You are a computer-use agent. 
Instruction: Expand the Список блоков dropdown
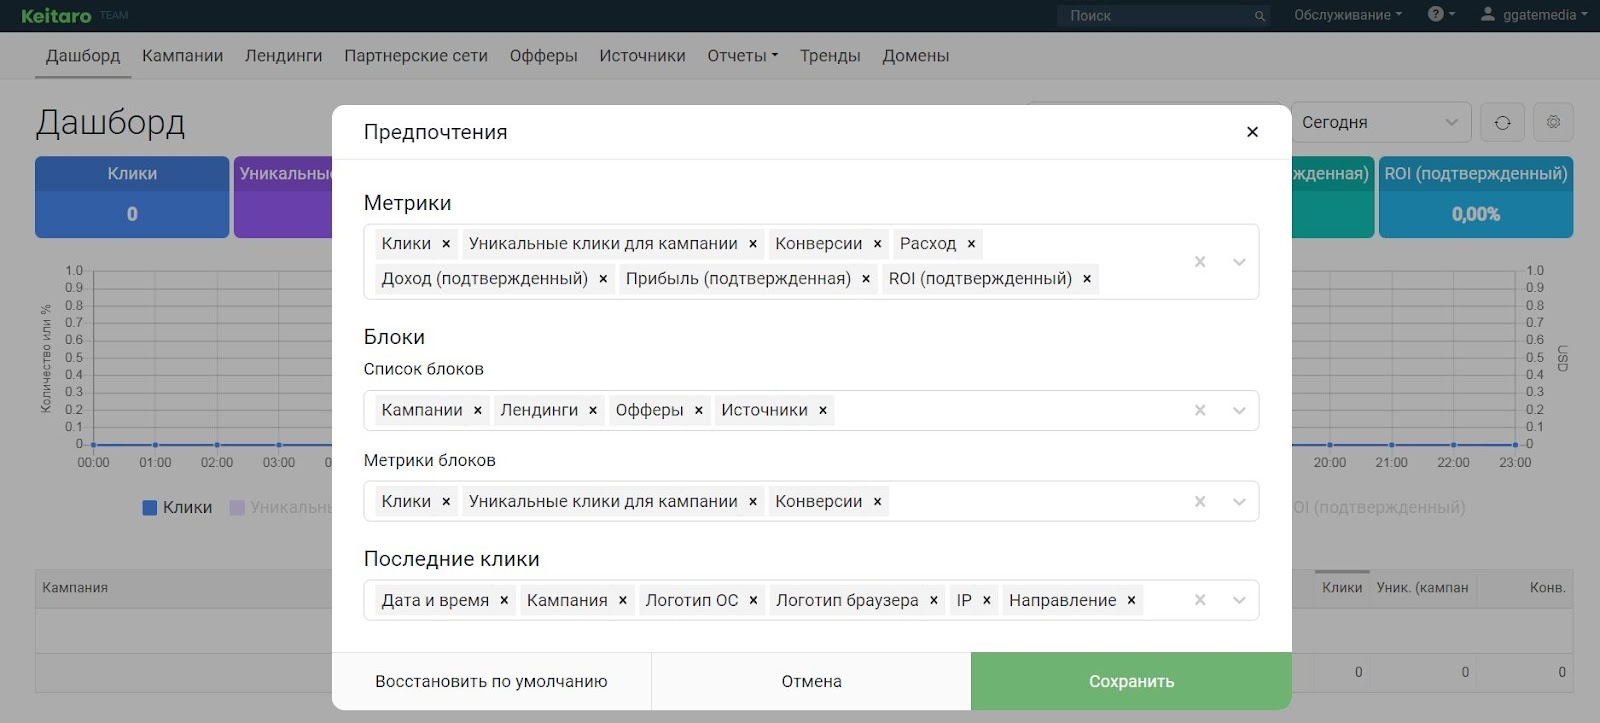pyautogui.click(x=1239, y=410)
